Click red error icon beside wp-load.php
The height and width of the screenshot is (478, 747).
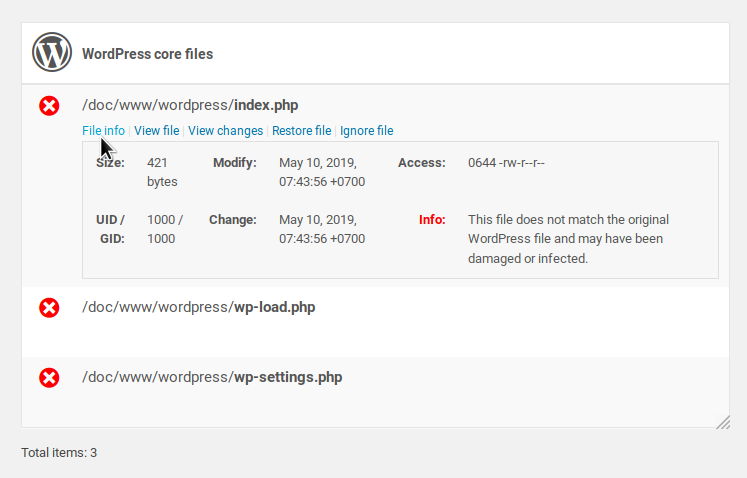click(x=49, y=308)
